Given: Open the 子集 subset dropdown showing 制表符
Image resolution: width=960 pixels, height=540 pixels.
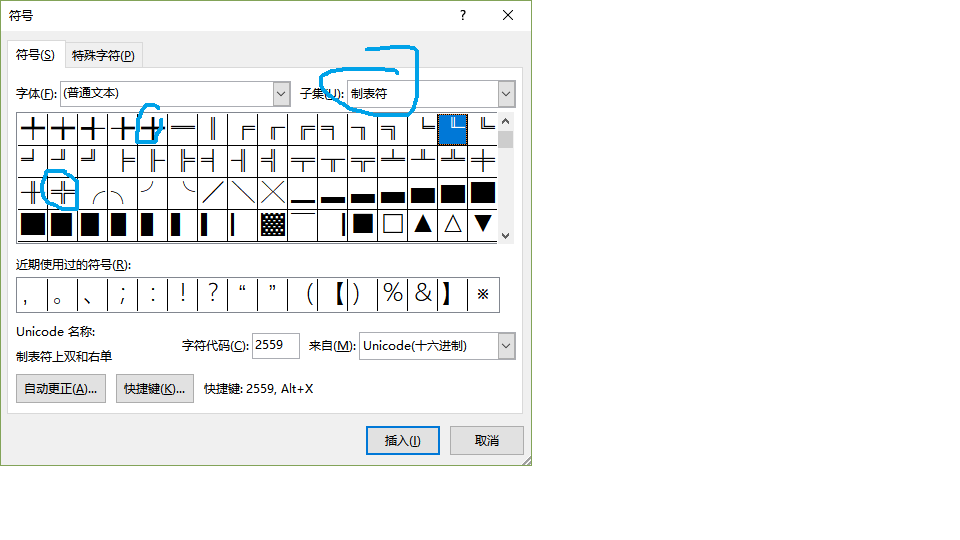Looking at the screenshot, I should [506, 94].
